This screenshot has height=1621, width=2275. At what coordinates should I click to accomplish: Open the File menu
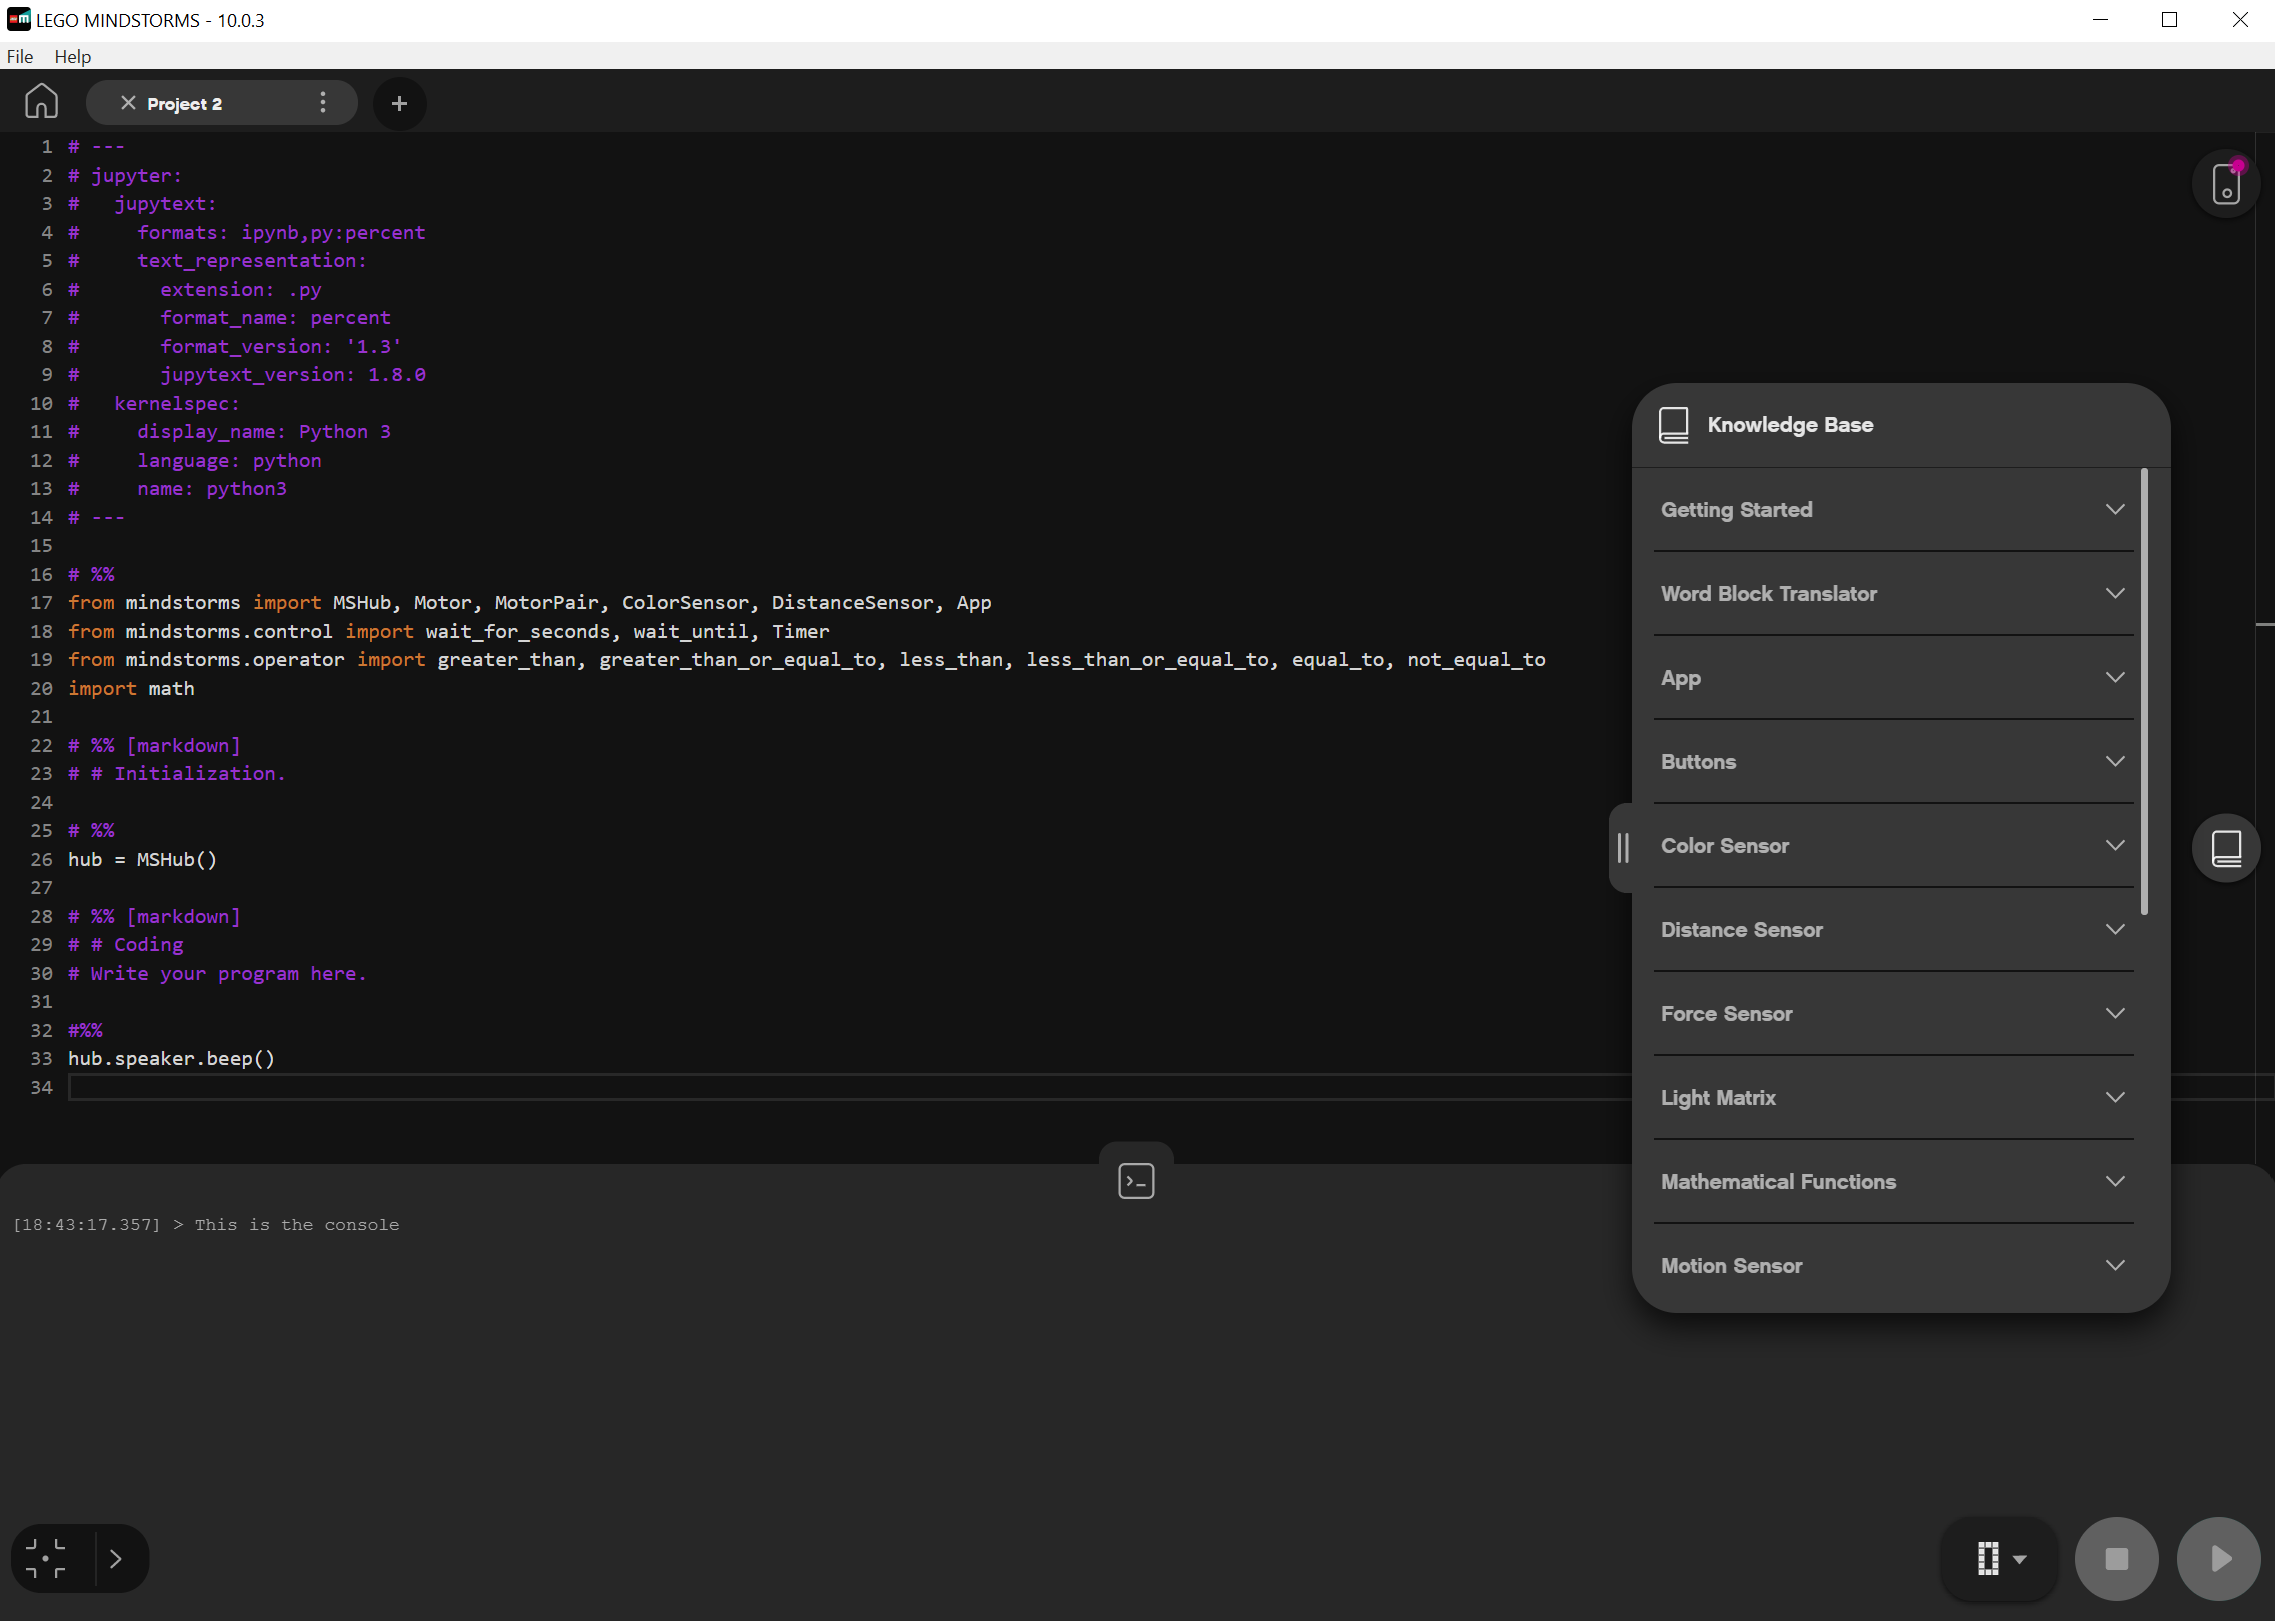[x=20, y=56]
